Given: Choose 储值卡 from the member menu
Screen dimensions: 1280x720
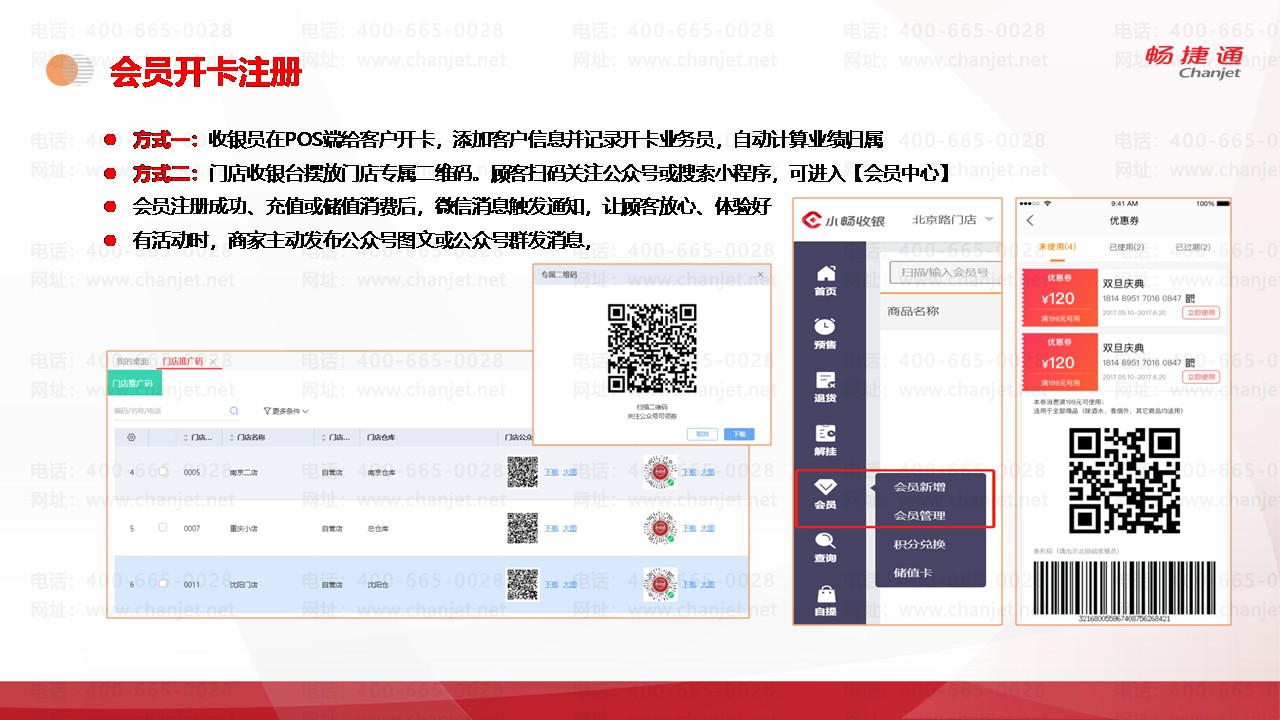Looking at the screenshot, I should point(912,573).
